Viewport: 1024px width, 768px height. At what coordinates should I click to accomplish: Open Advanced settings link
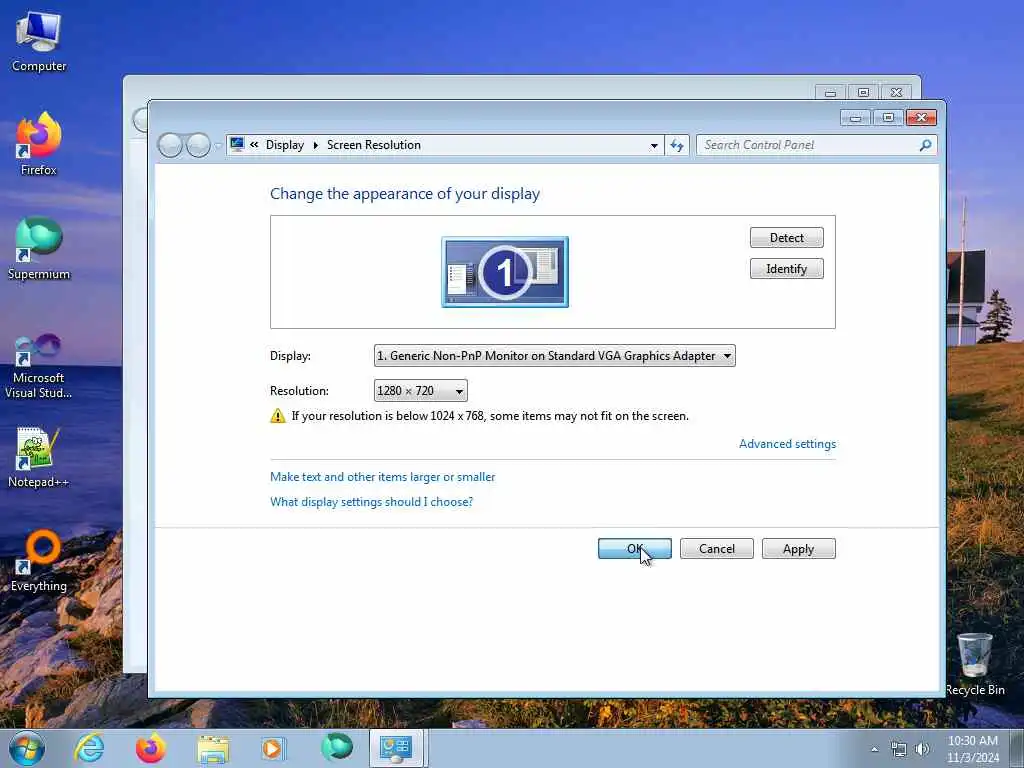point(787,444)
